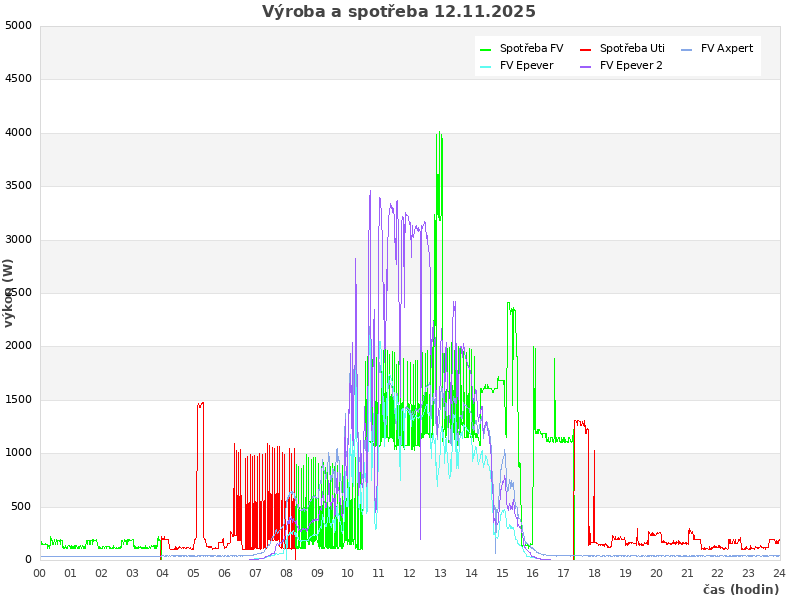Click the čas (hodin) x-axis title
Viewport: 800px width, 600px height.
(740, 590)
